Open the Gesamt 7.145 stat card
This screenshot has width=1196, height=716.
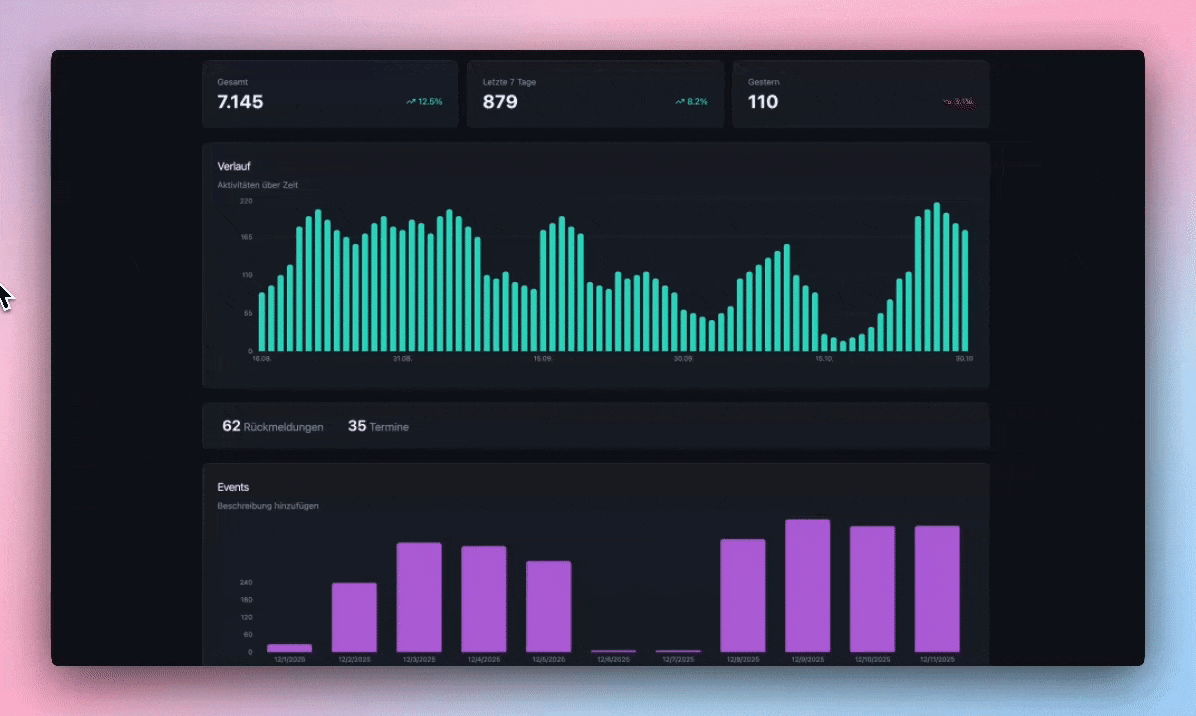click(329, 94)
